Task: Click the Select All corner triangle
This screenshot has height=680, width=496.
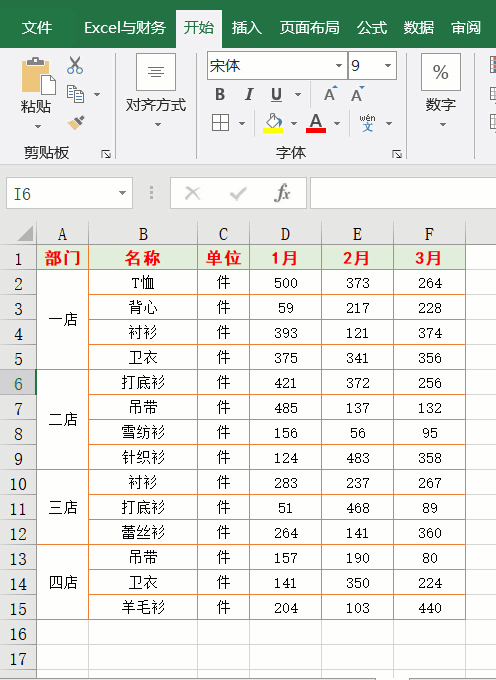Action: [x=26, y=233]
